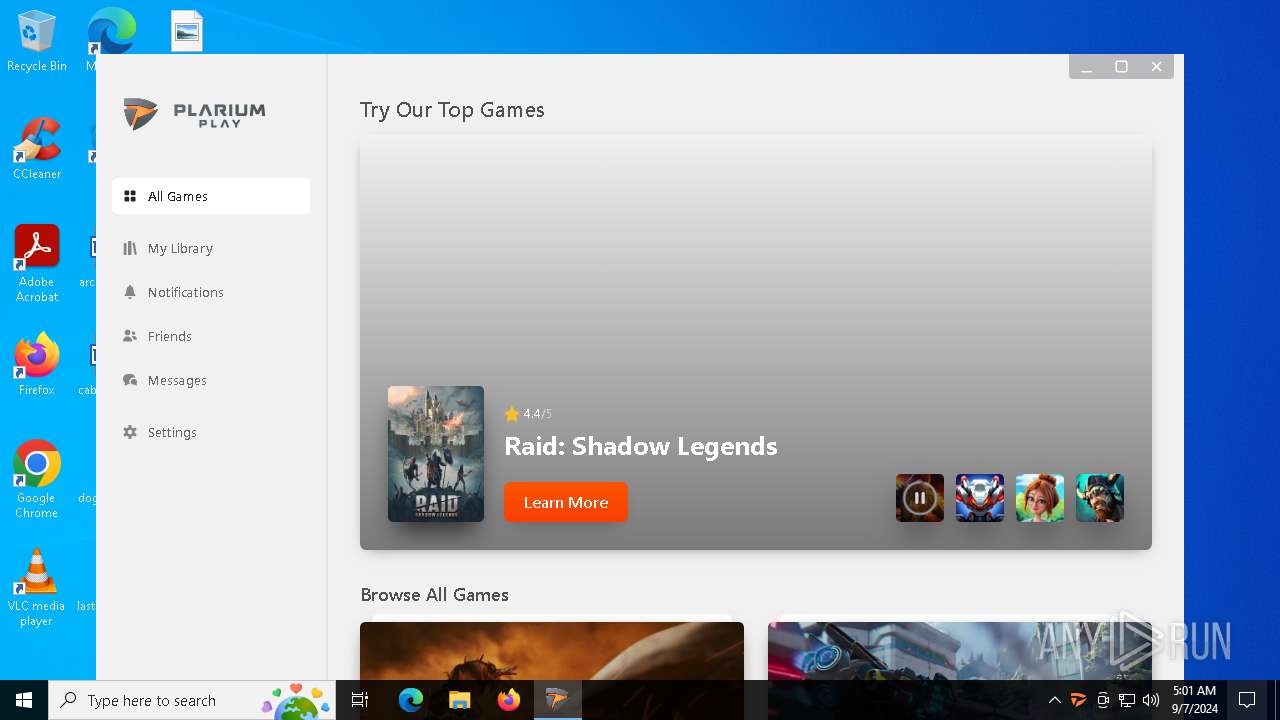Select the Microsoft Edge desktop icon

[x=110, y=32]
